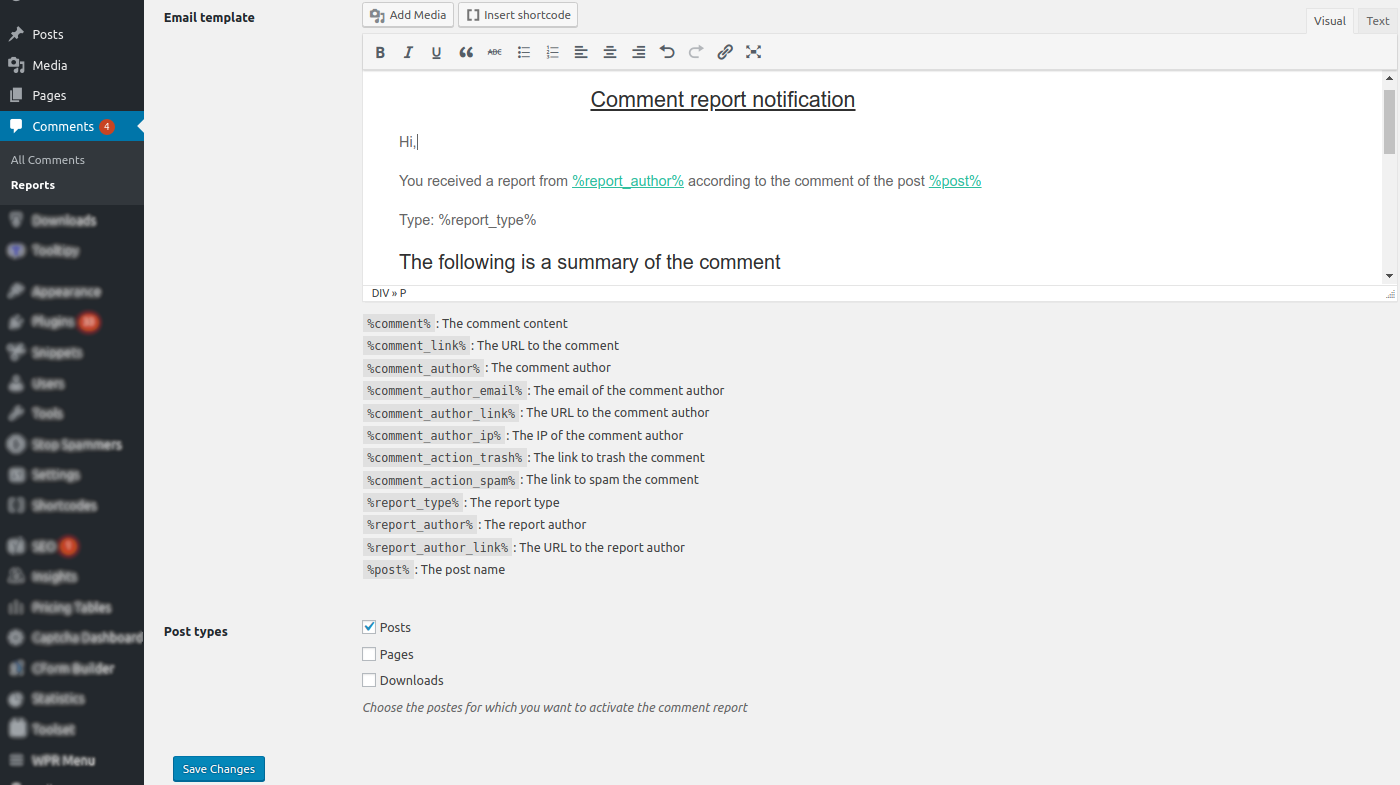Center align the text
1400x785 pixels.
[x=610, y=53]
